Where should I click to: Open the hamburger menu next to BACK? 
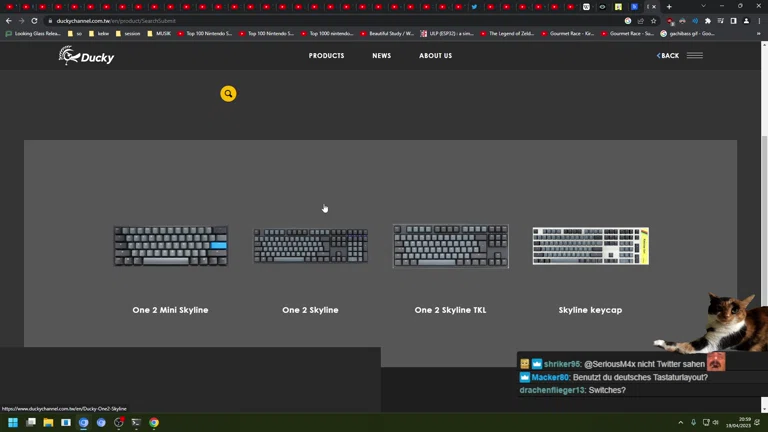point(694,56)
